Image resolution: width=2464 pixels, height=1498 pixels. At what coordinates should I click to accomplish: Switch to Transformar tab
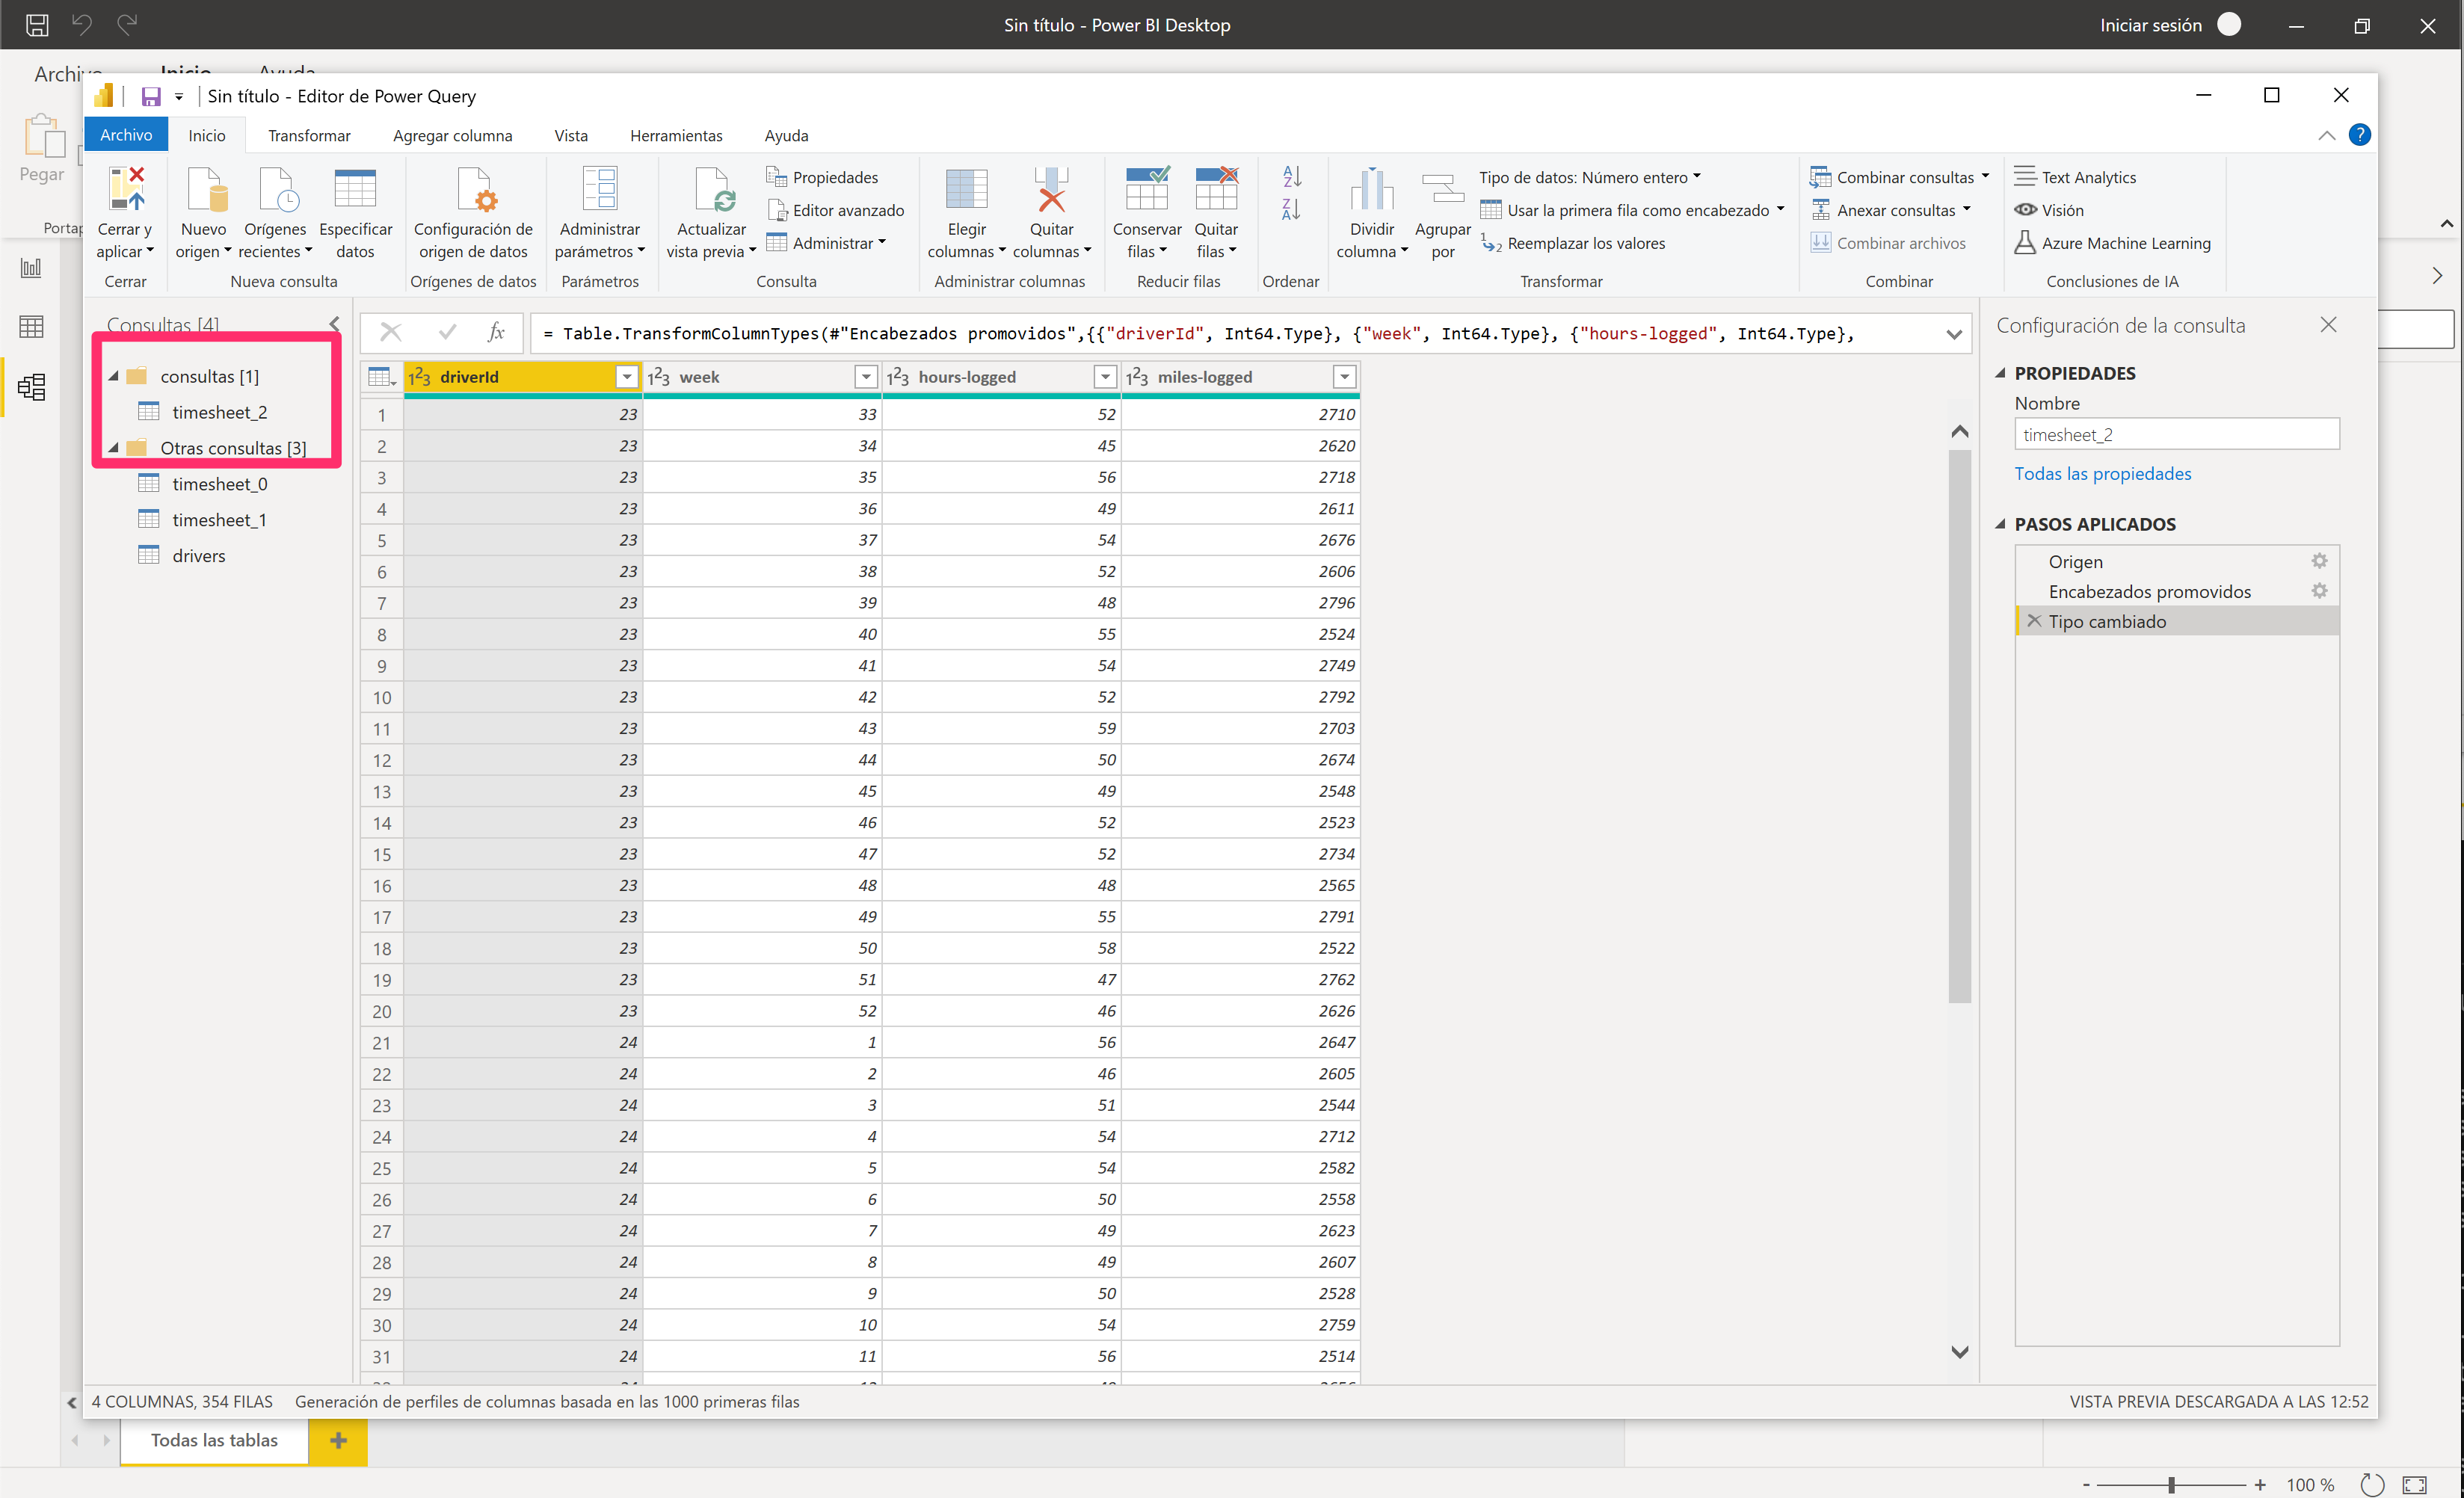[x=309, y=135]
